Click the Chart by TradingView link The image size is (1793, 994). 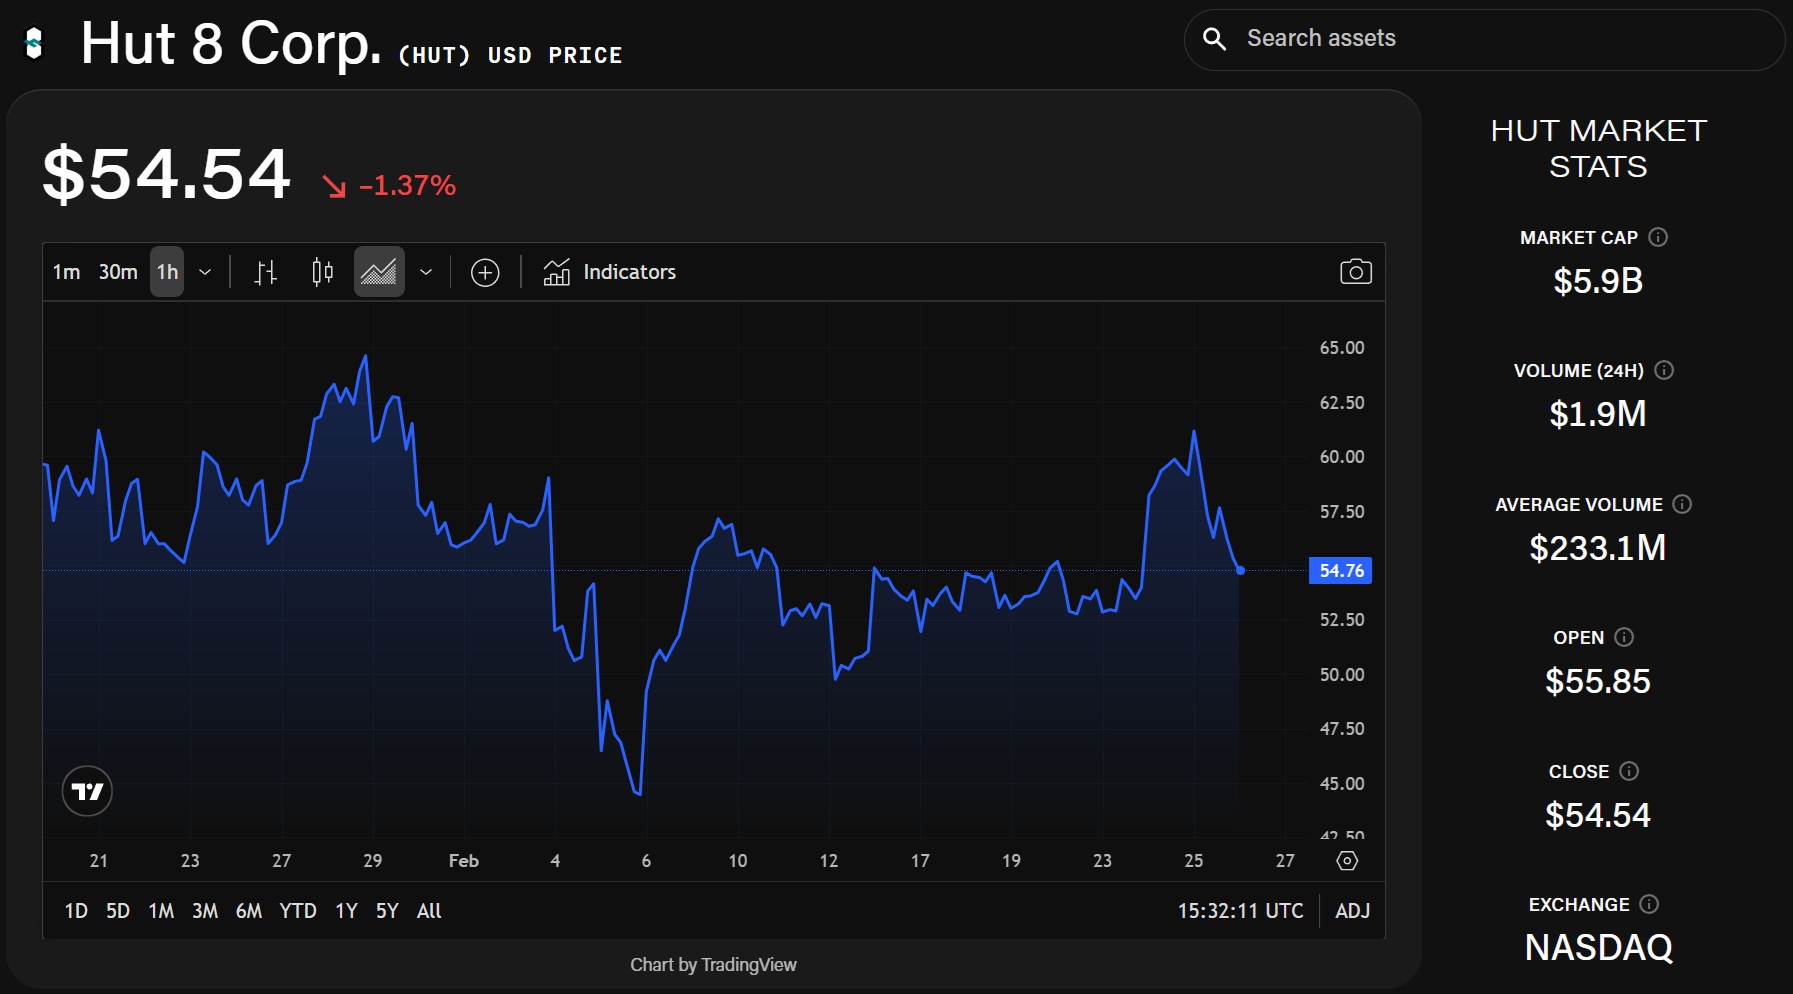tap(713, 965)
